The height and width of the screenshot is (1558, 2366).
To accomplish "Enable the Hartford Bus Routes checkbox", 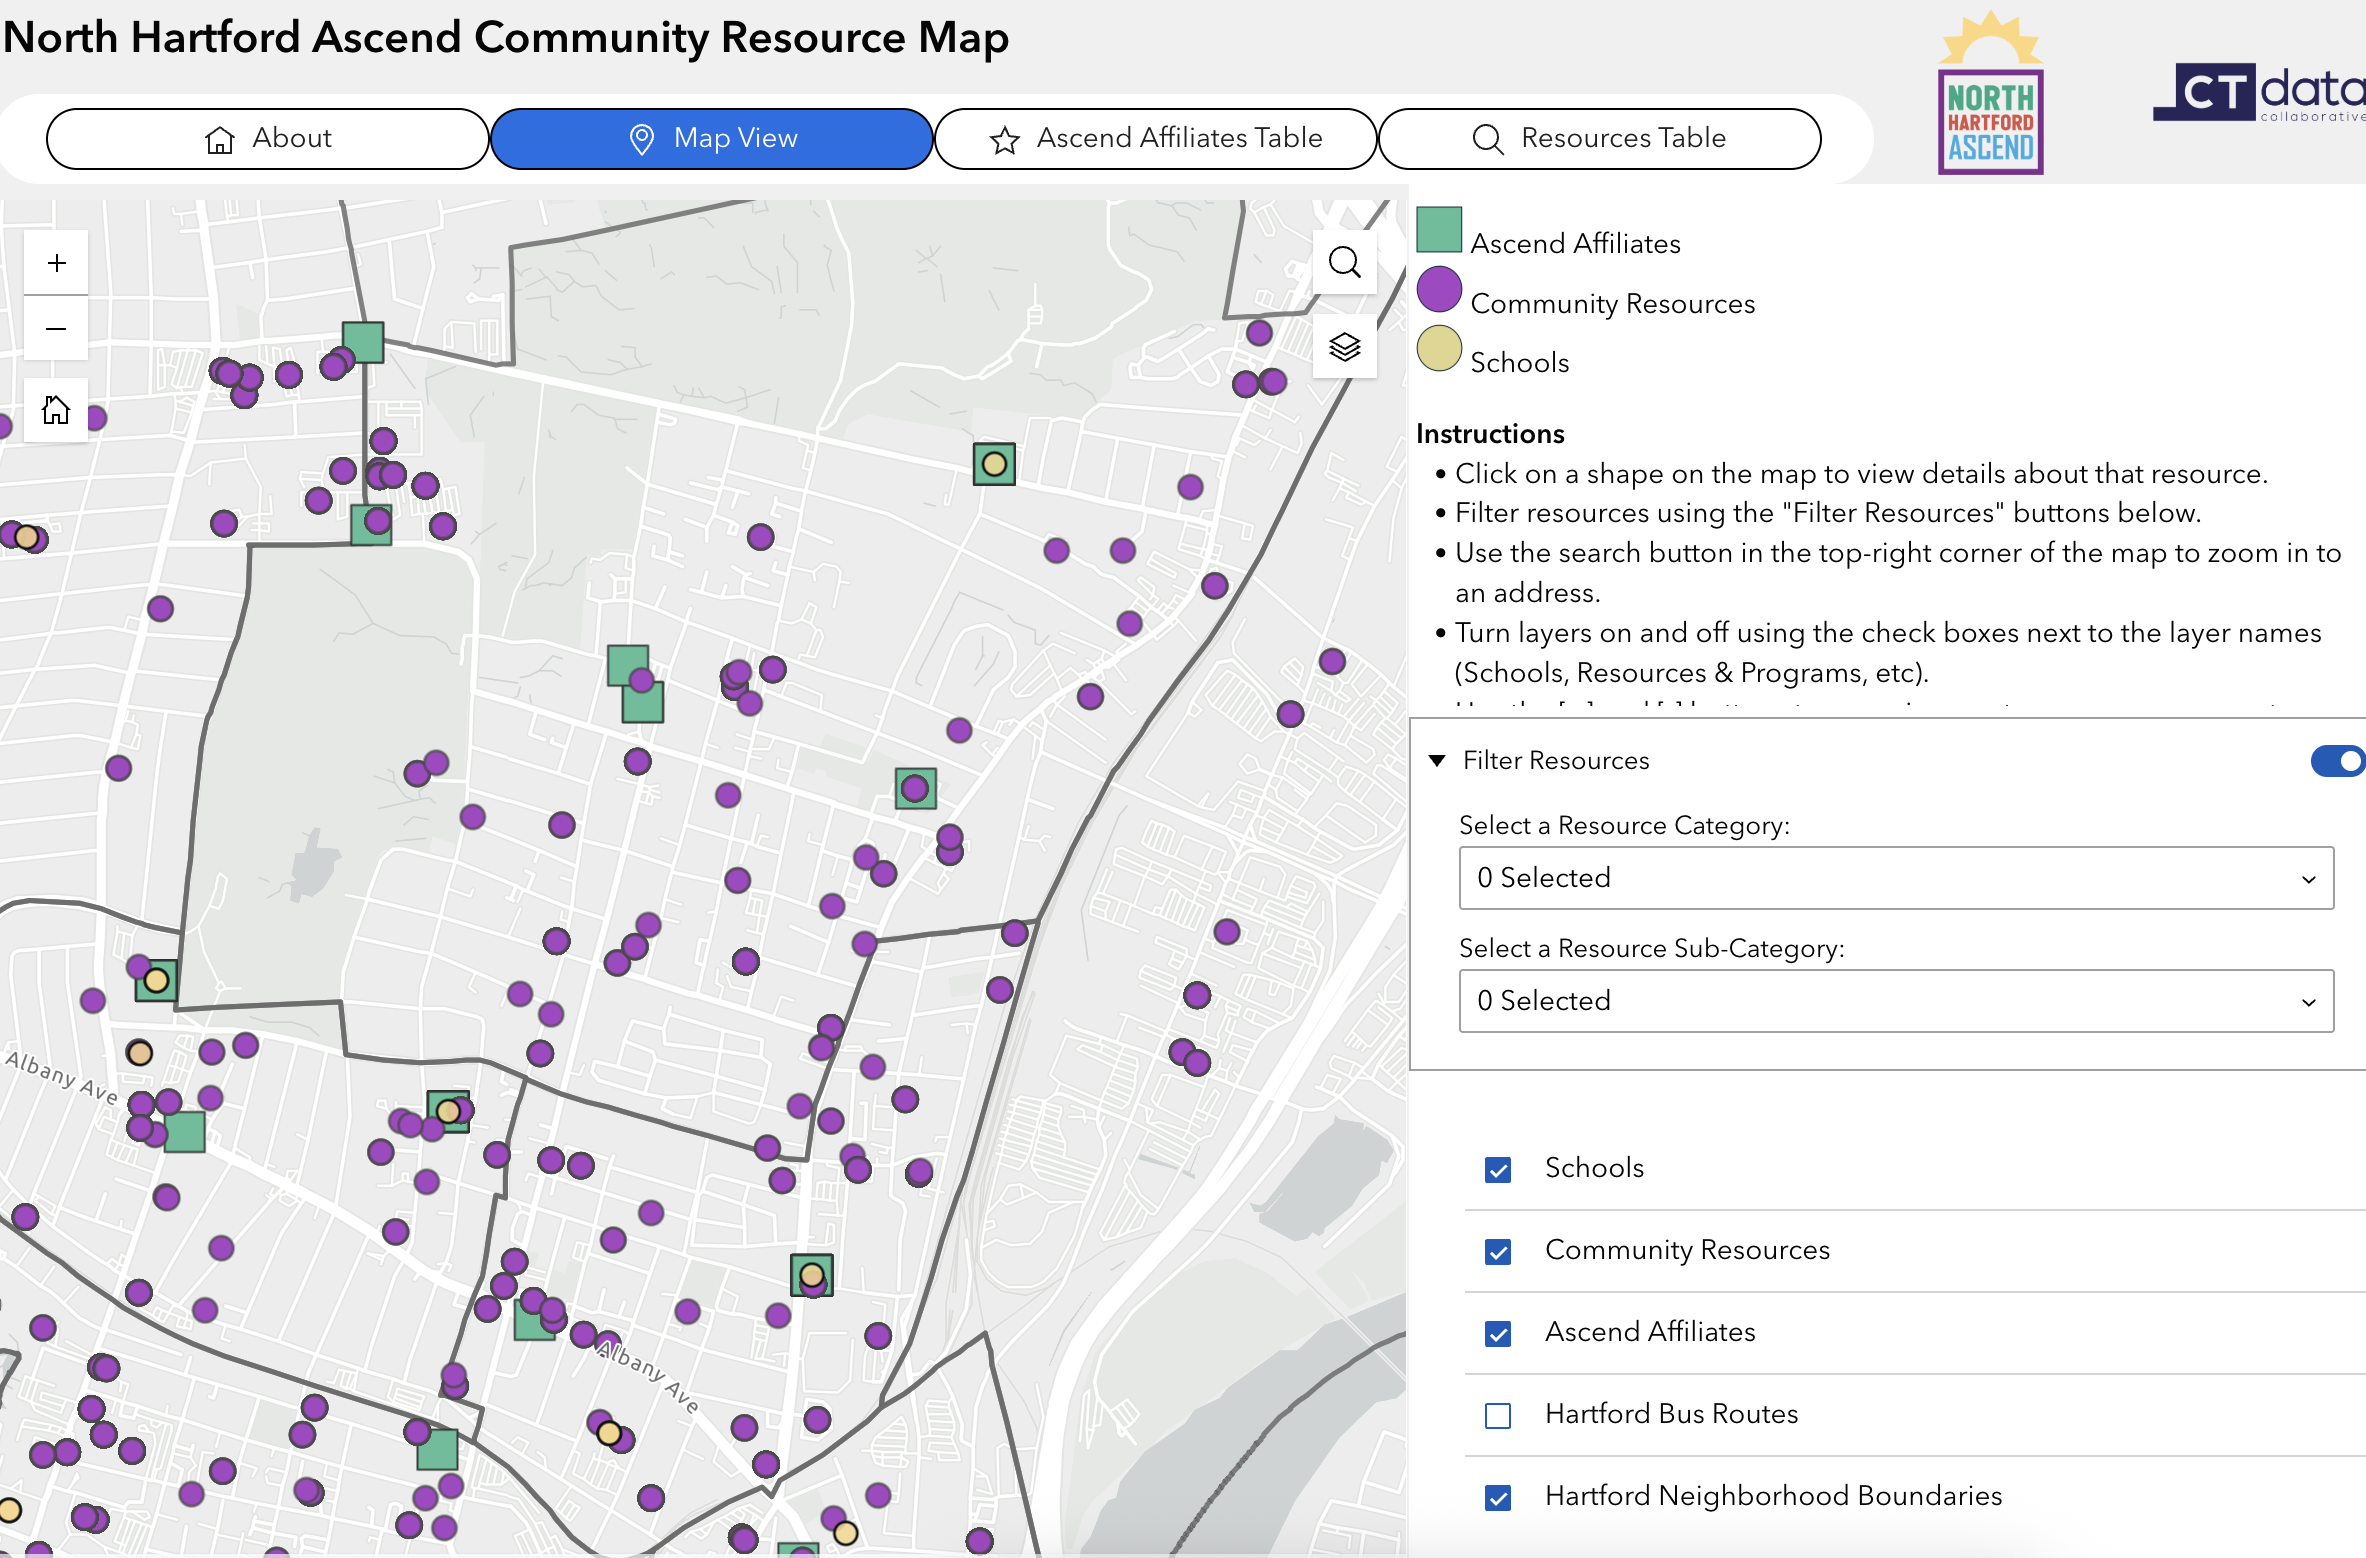I will 1497,1415.
